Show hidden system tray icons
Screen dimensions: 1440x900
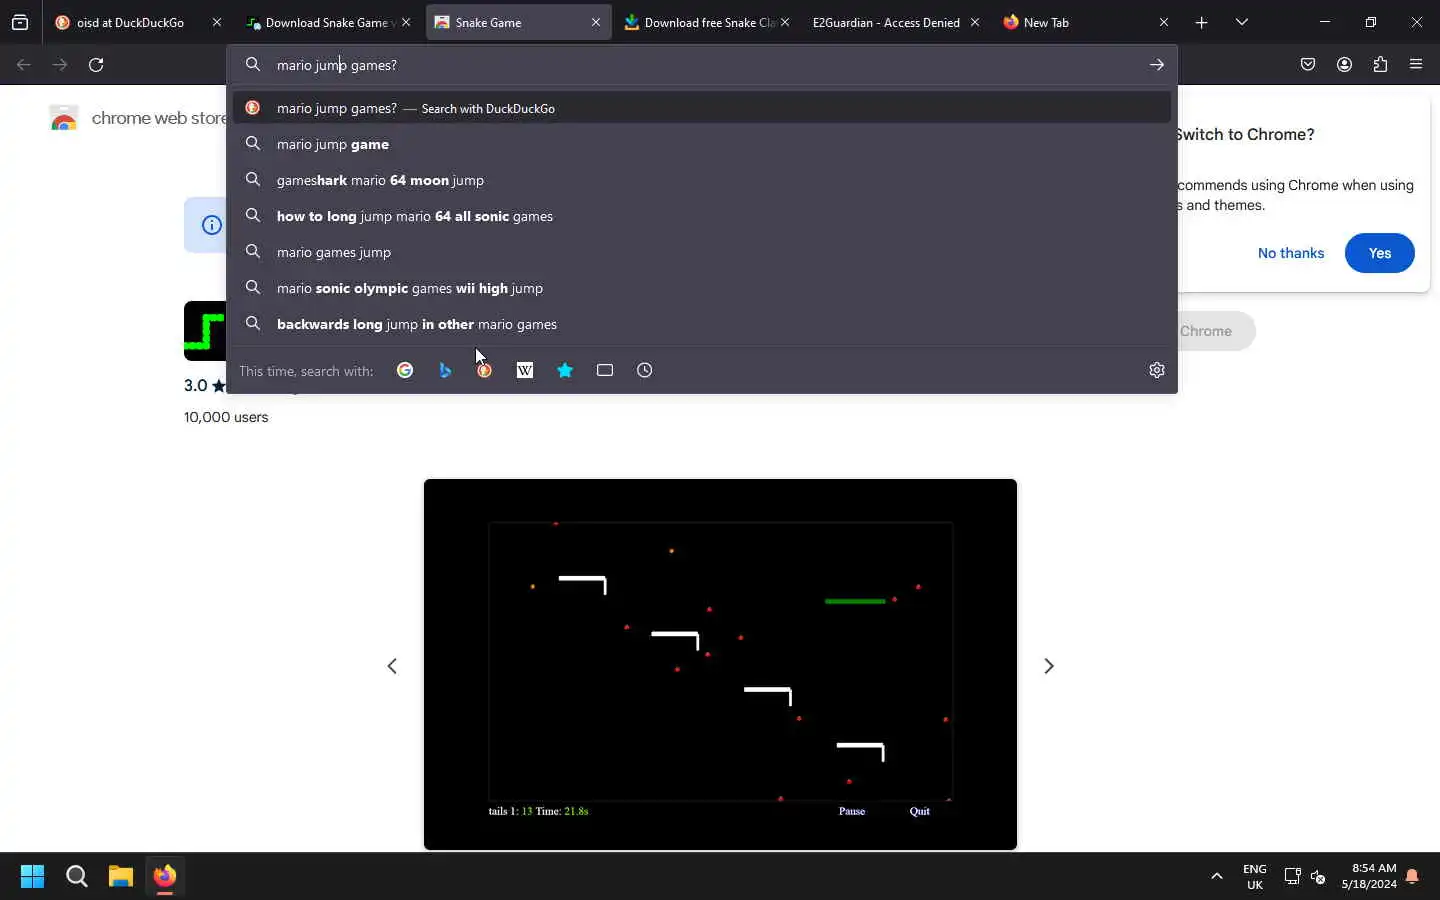[x=1217, y=877]
